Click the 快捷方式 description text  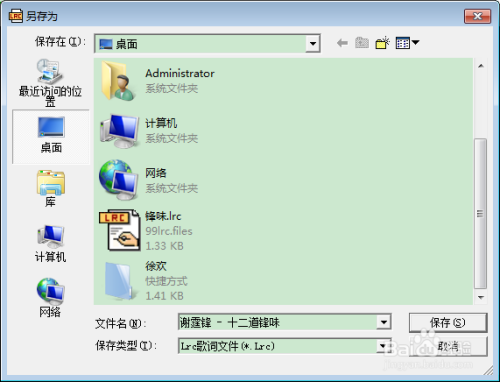click(166, 281)
